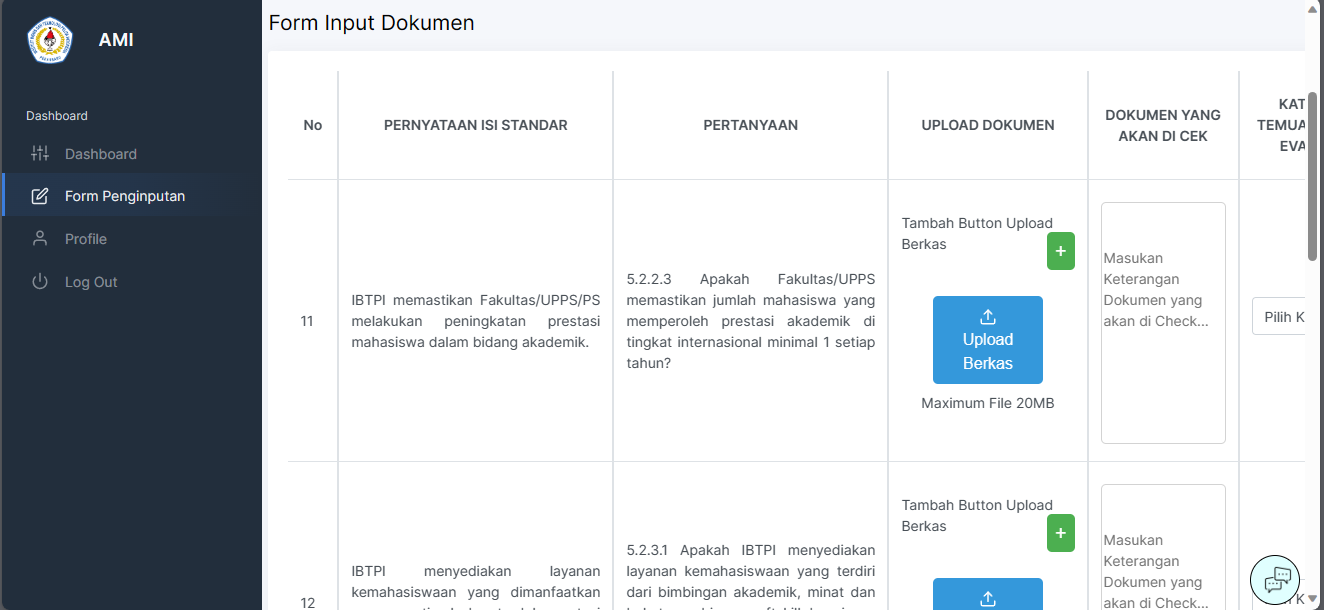Click the Dashboard sliders icon in sidebar
The width and height of the screenshot is (1324, 610).
[x=40, y=154]
